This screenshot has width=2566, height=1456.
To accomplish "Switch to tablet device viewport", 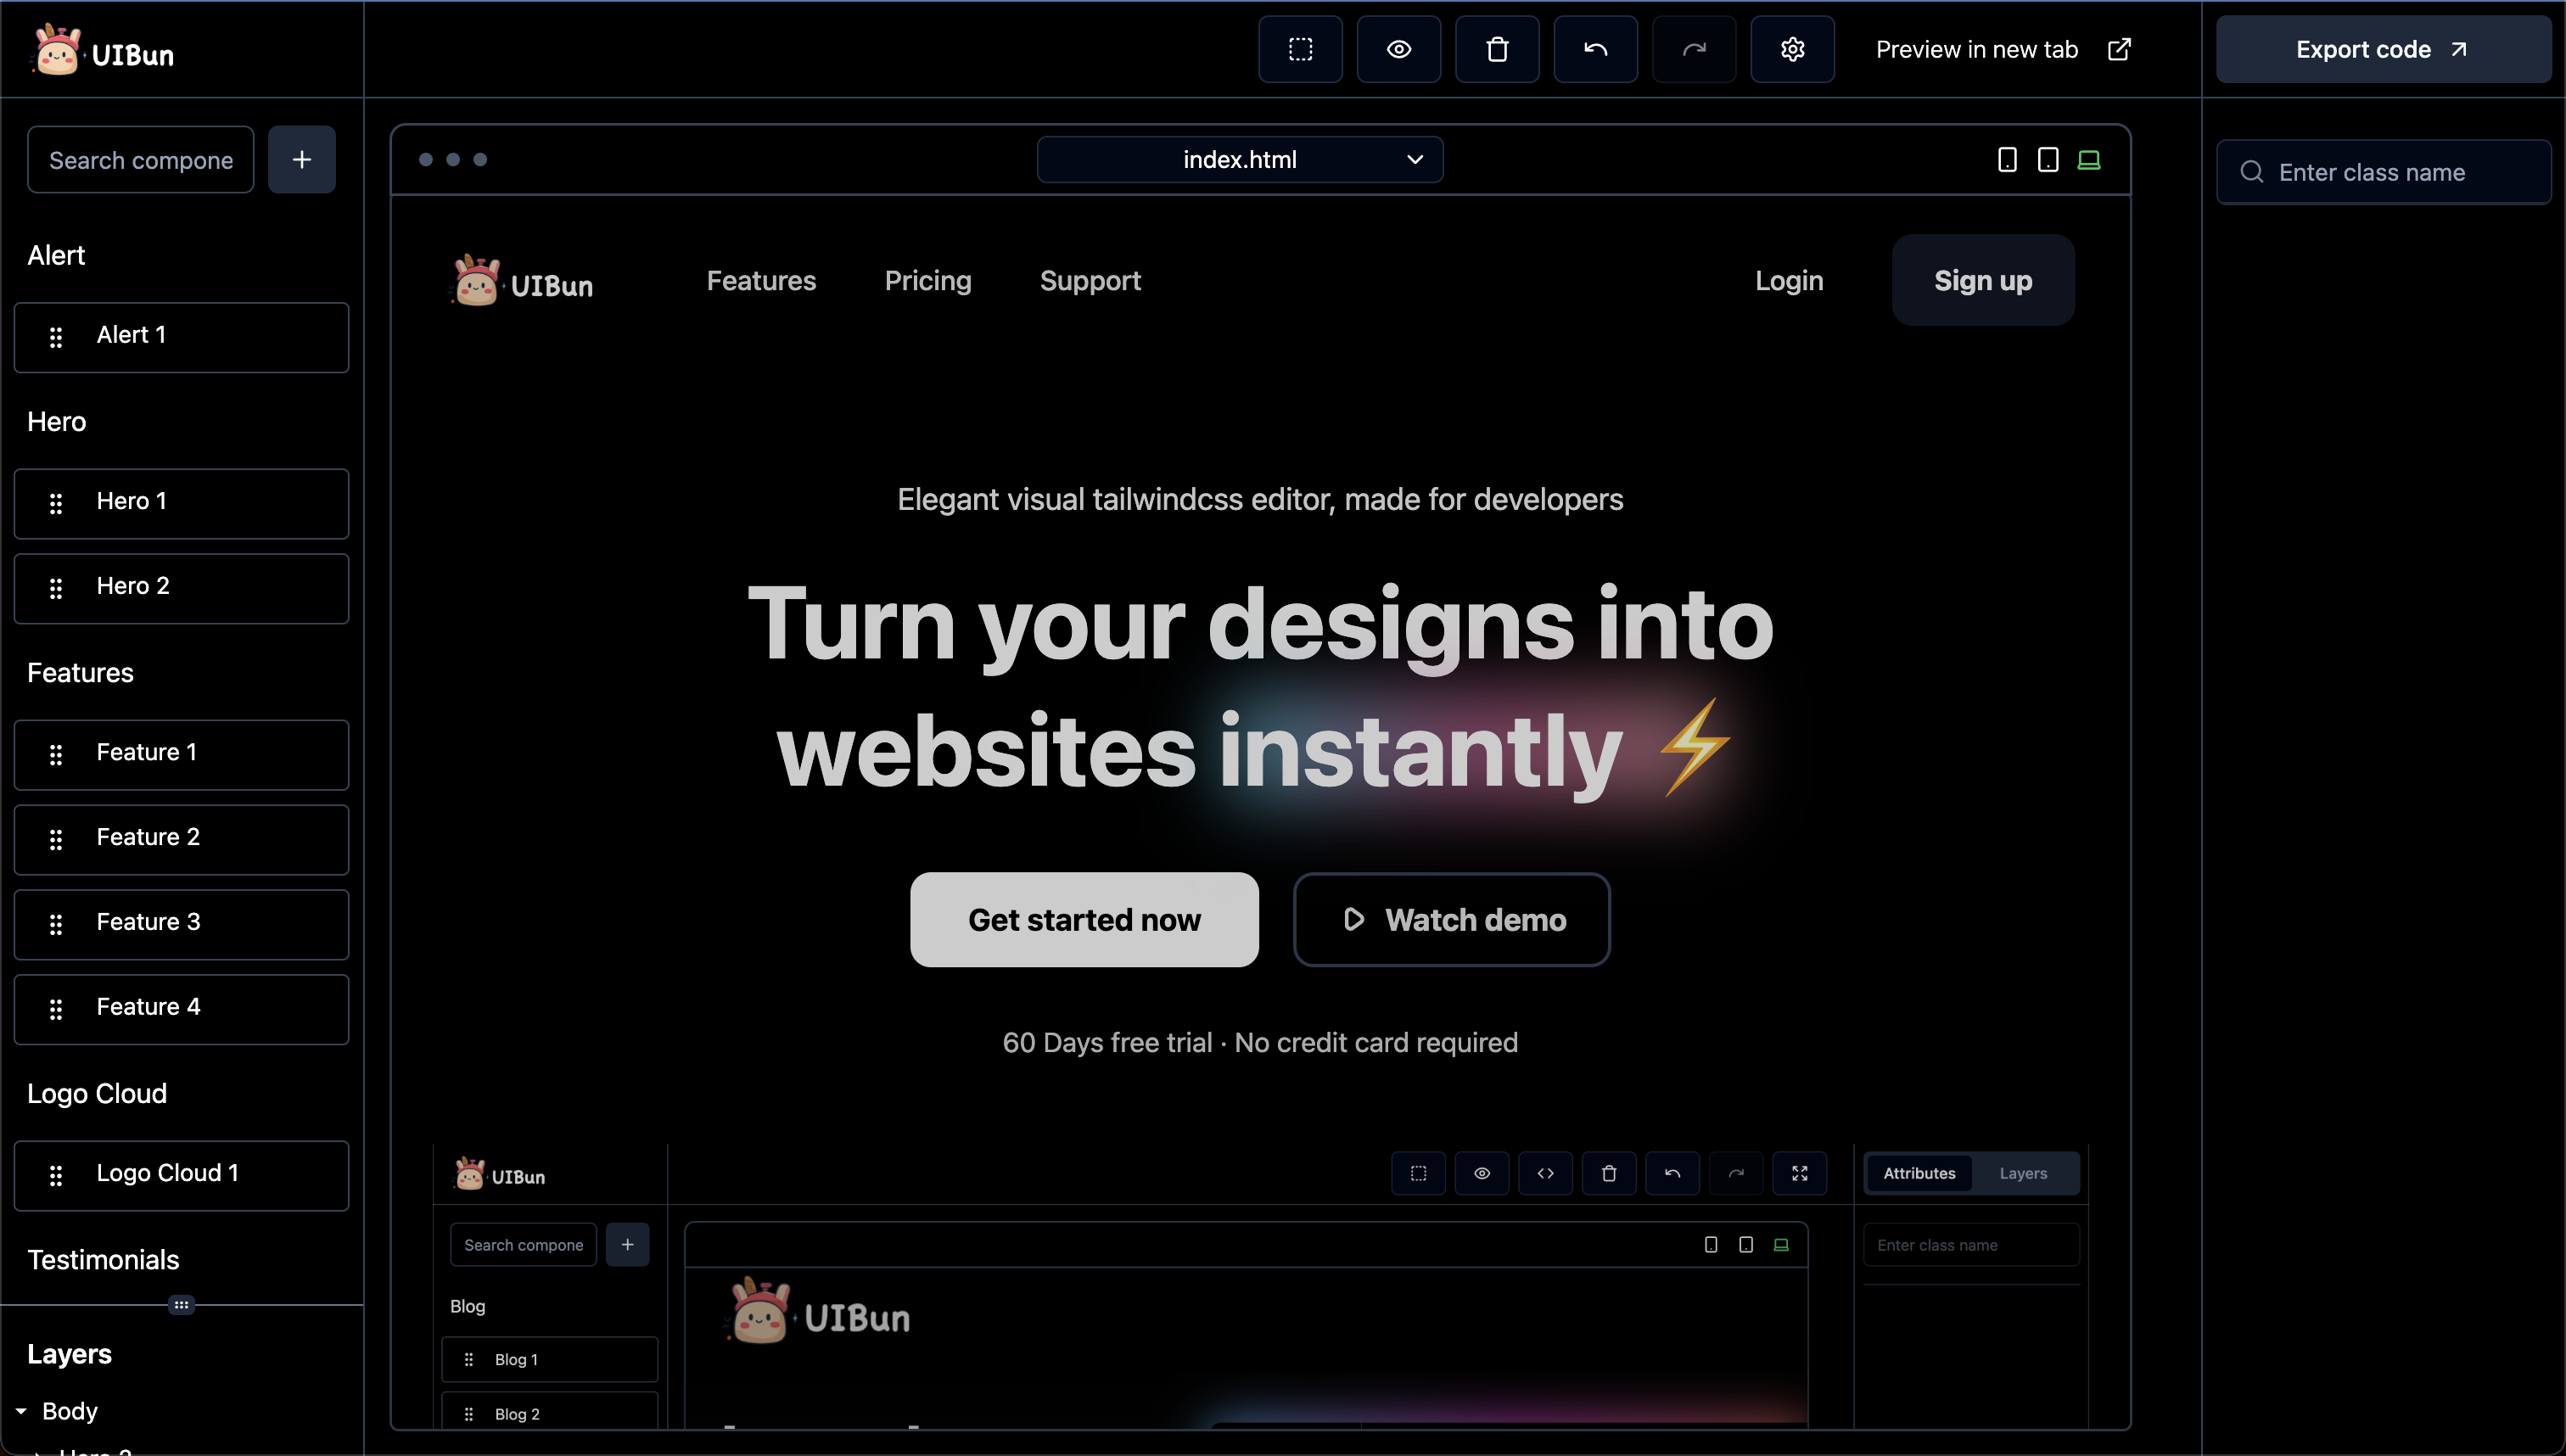I will (x=2047, y=160).
